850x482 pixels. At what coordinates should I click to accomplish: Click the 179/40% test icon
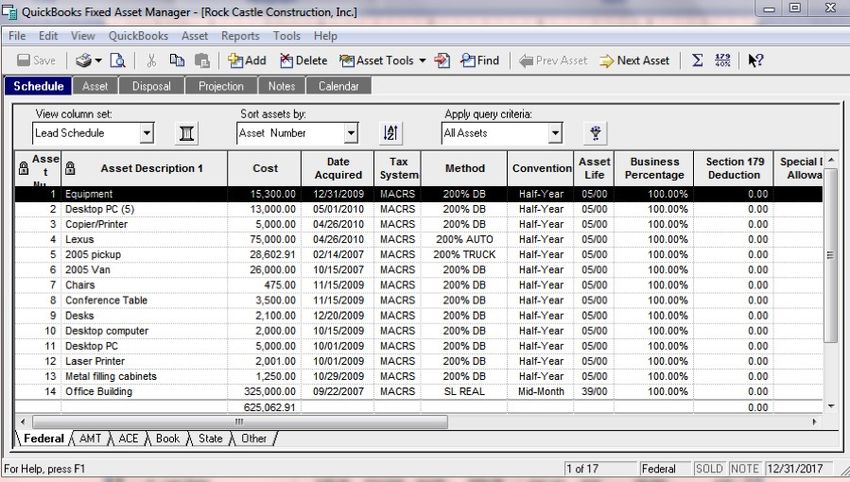coord(723,60)
